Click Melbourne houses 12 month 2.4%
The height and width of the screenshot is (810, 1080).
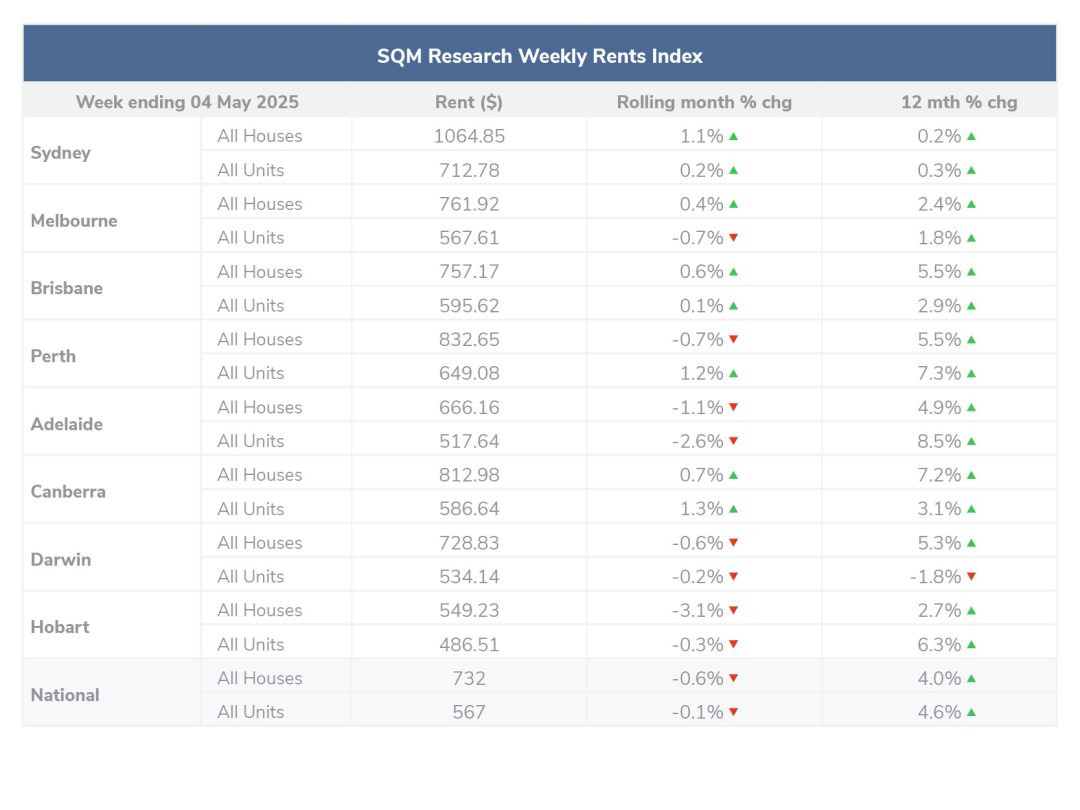click(x=939, y=204)
